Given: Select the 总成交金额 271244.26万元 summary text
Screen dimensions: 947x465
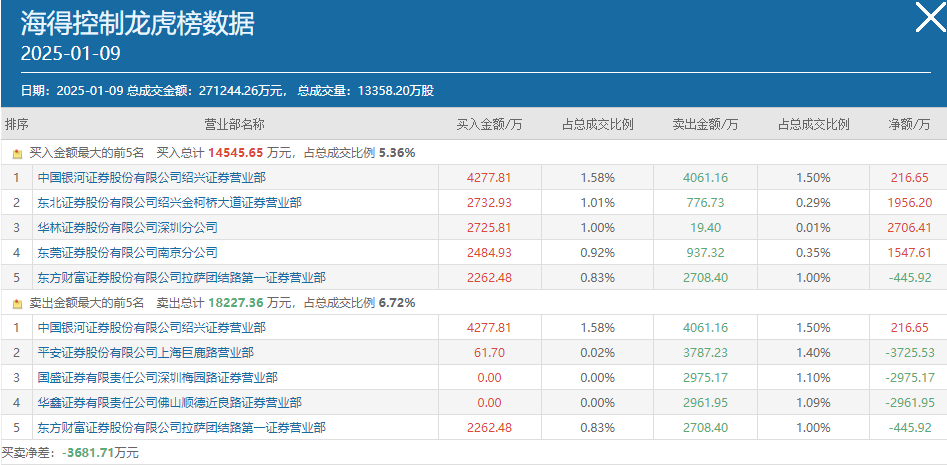Looking at the screenshot, I should coord(205,91).
